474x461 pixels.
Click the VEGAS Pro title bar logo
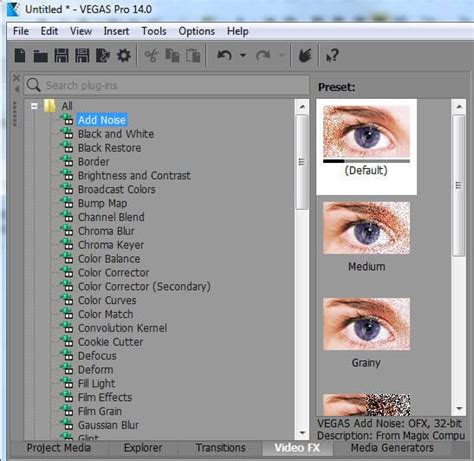click(x=13, y=9)
